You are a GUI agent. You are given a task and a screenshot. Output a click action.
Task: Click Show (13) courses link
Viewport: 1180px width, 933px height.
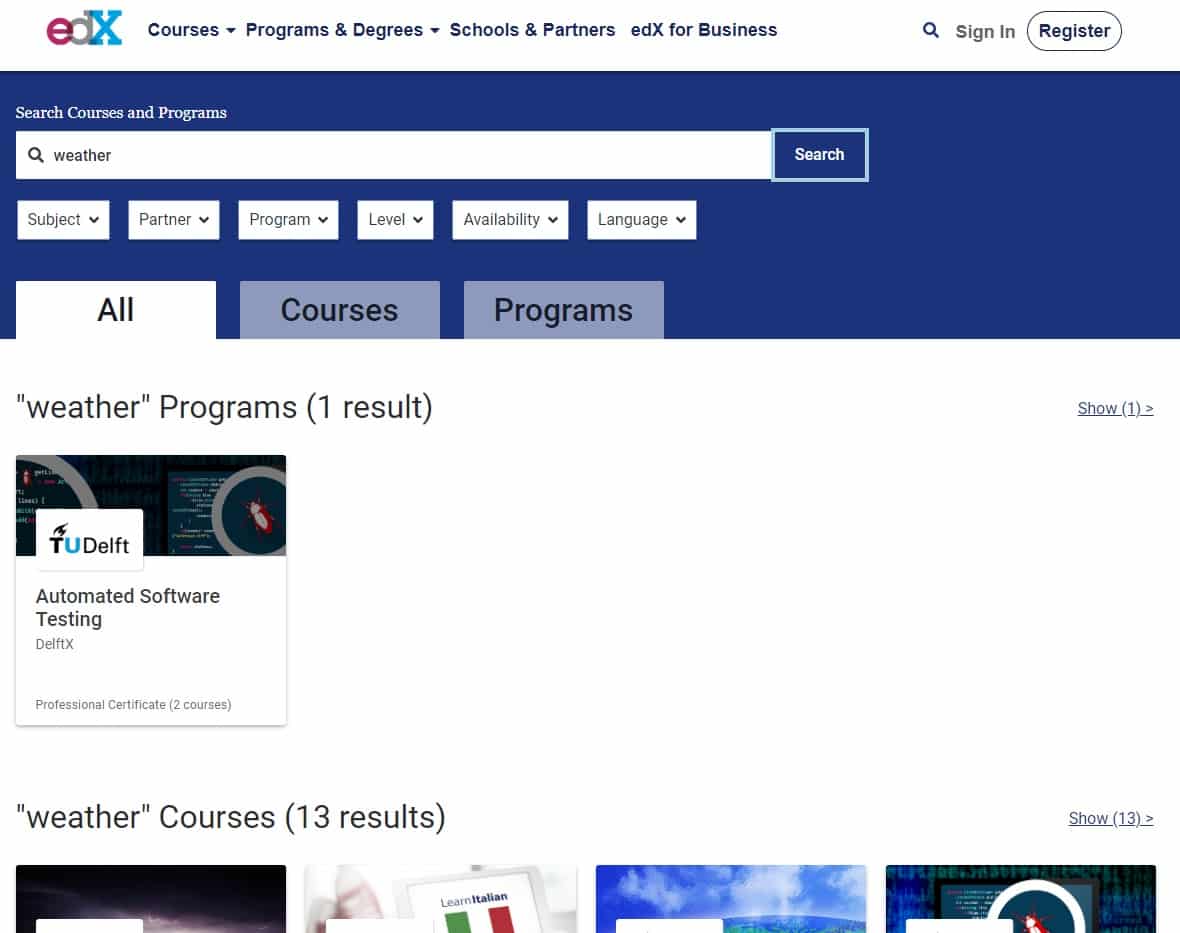point(1111,819)
